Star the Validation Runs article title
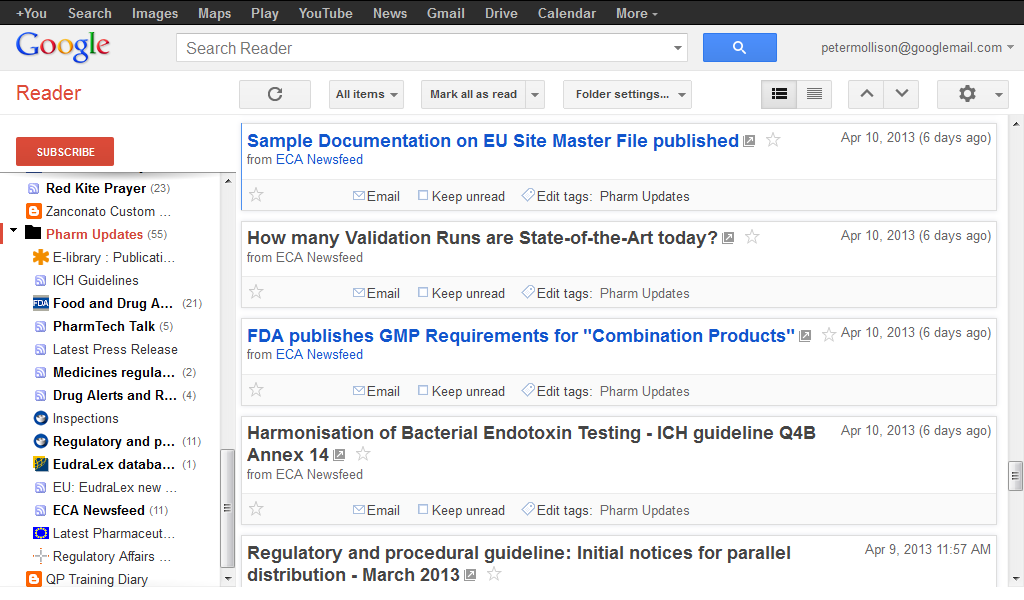Screen dimensions: 1024x600 pyautogui.click(x=752, y=237)
